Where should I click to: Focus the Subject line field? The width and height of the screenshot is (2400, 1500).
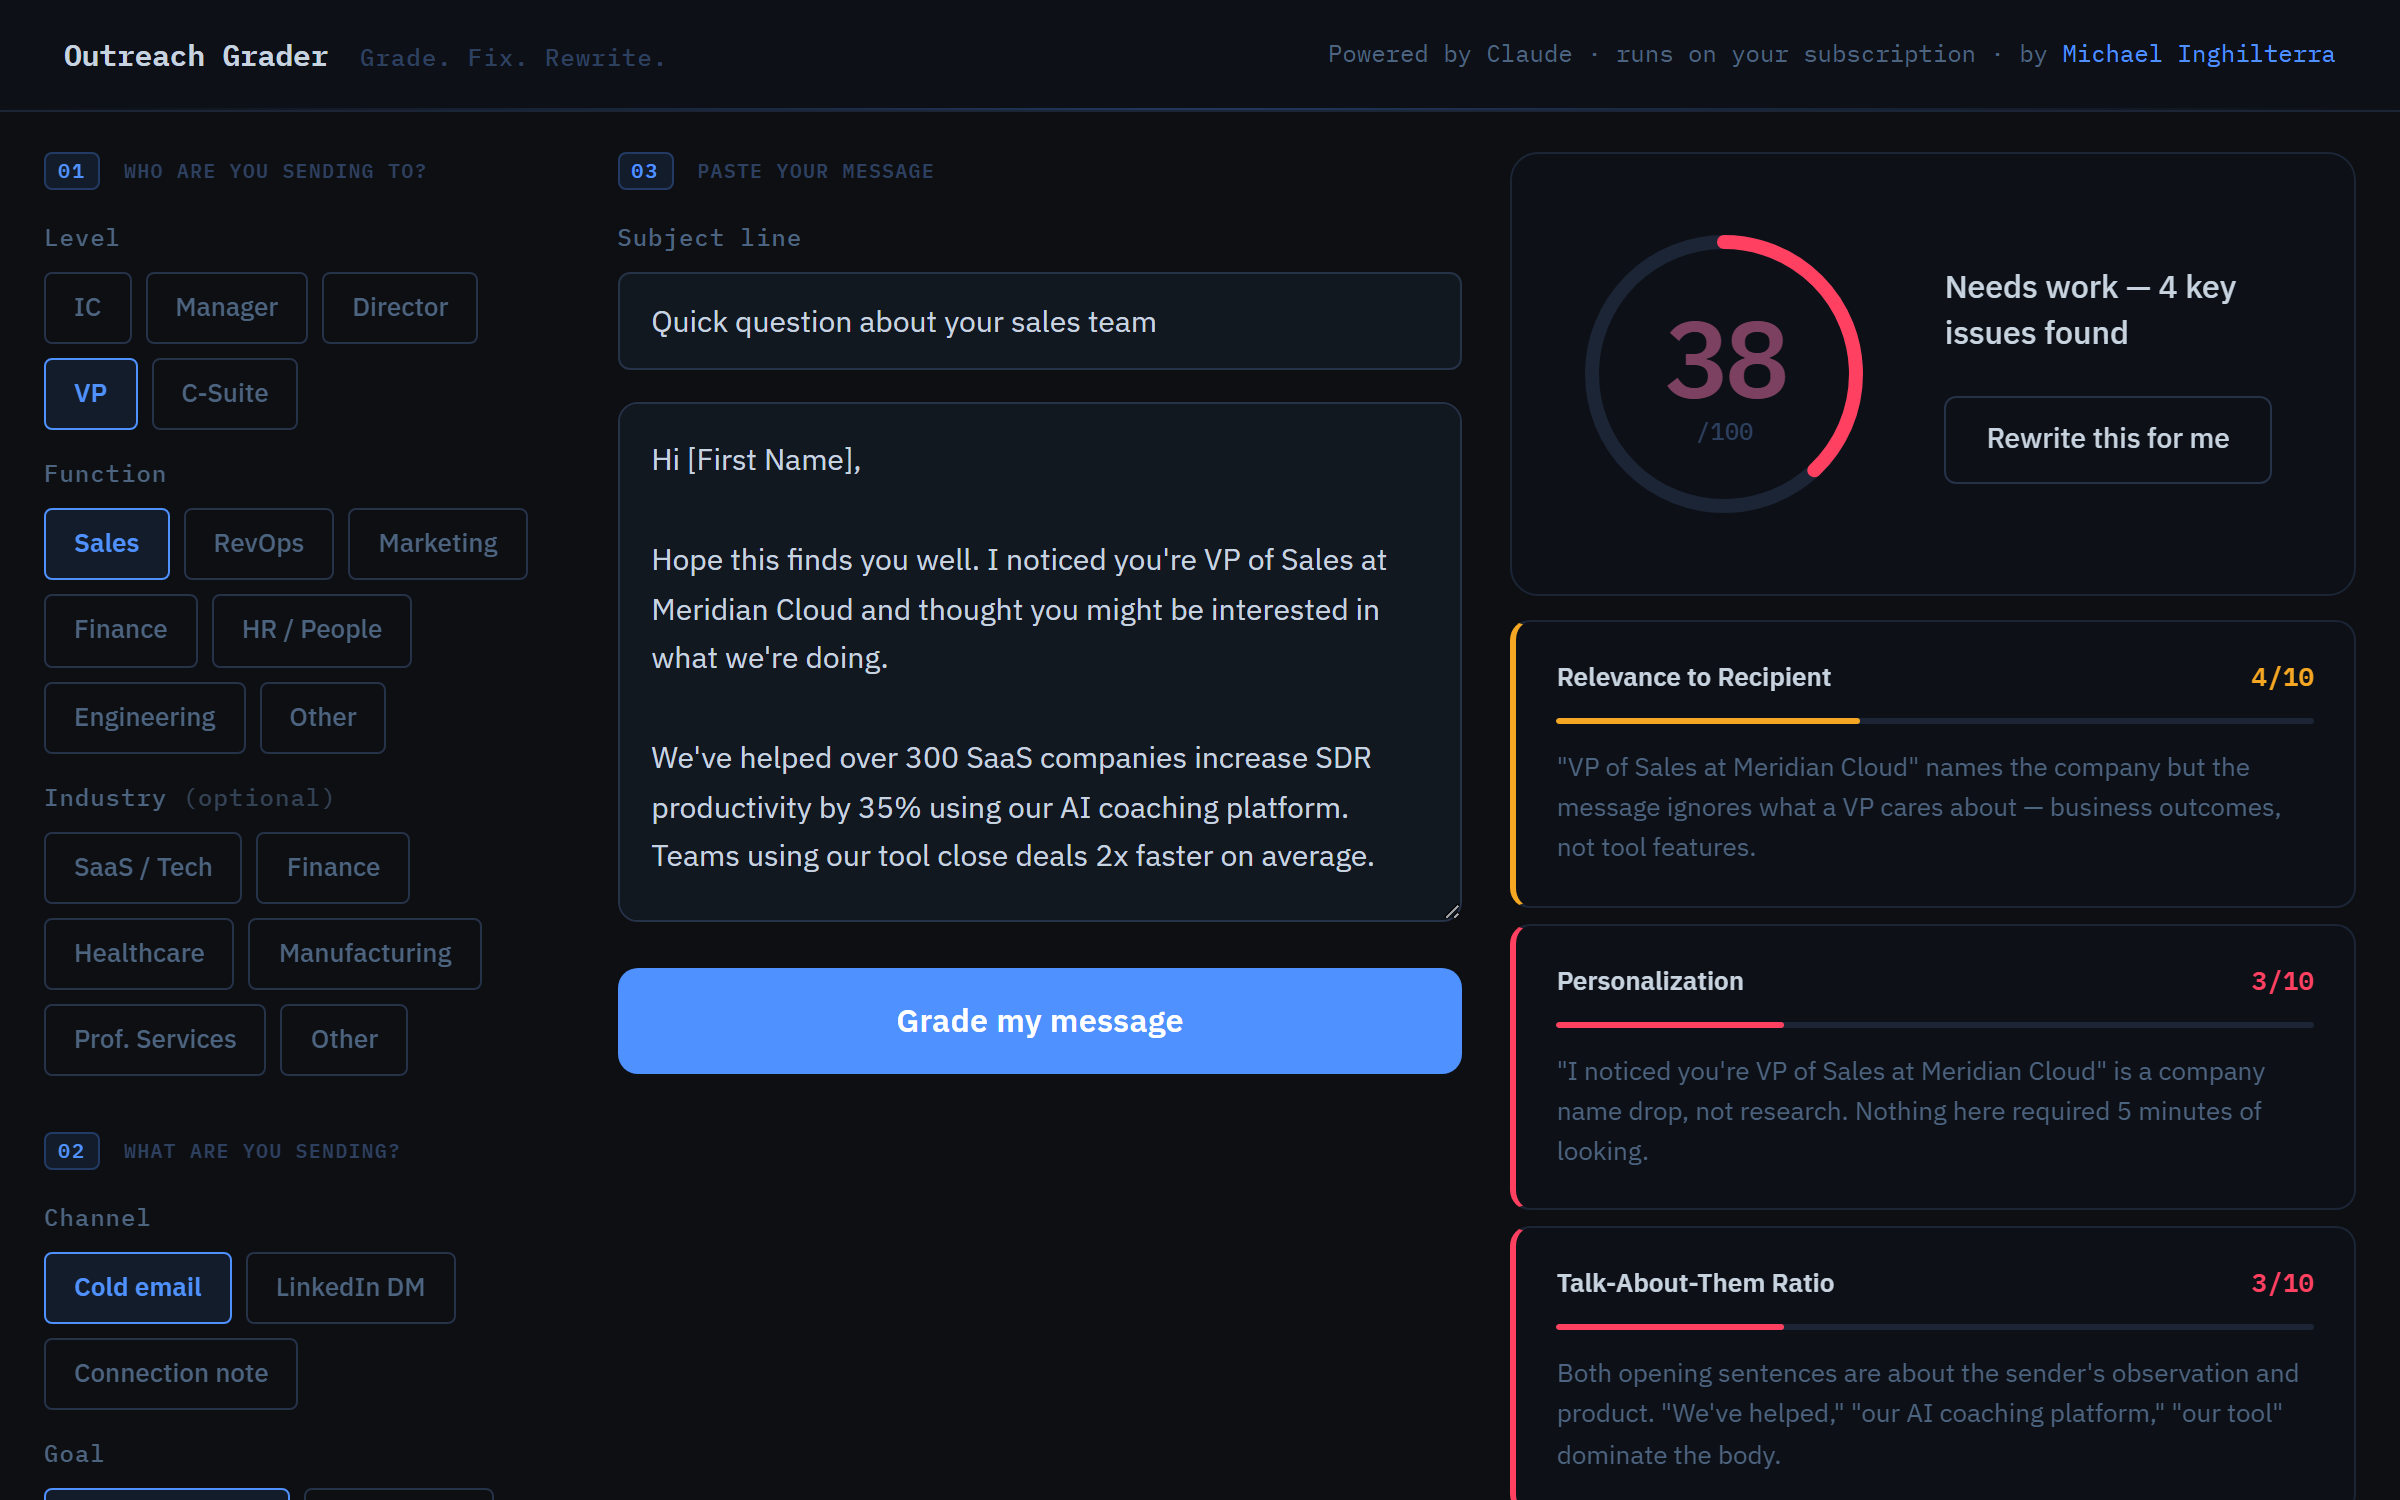(x=1040, y=321)
